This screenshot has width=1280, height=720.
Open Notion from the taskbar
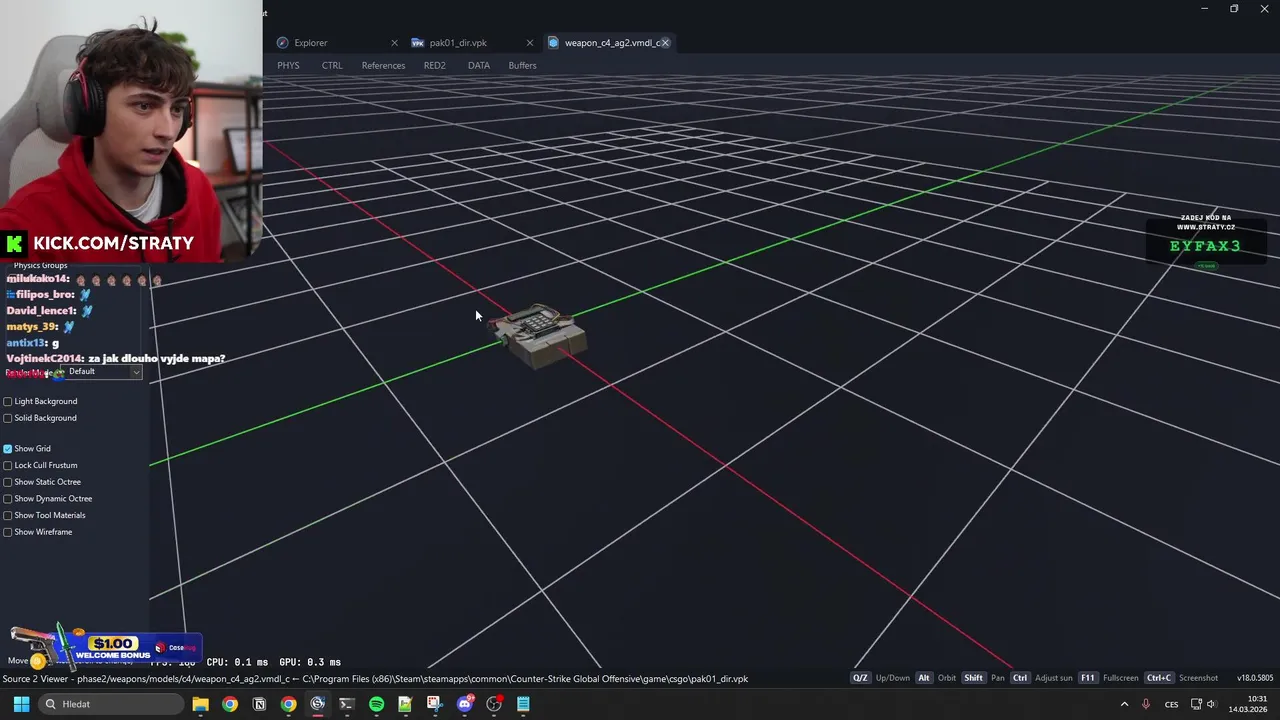pos(259,704)
